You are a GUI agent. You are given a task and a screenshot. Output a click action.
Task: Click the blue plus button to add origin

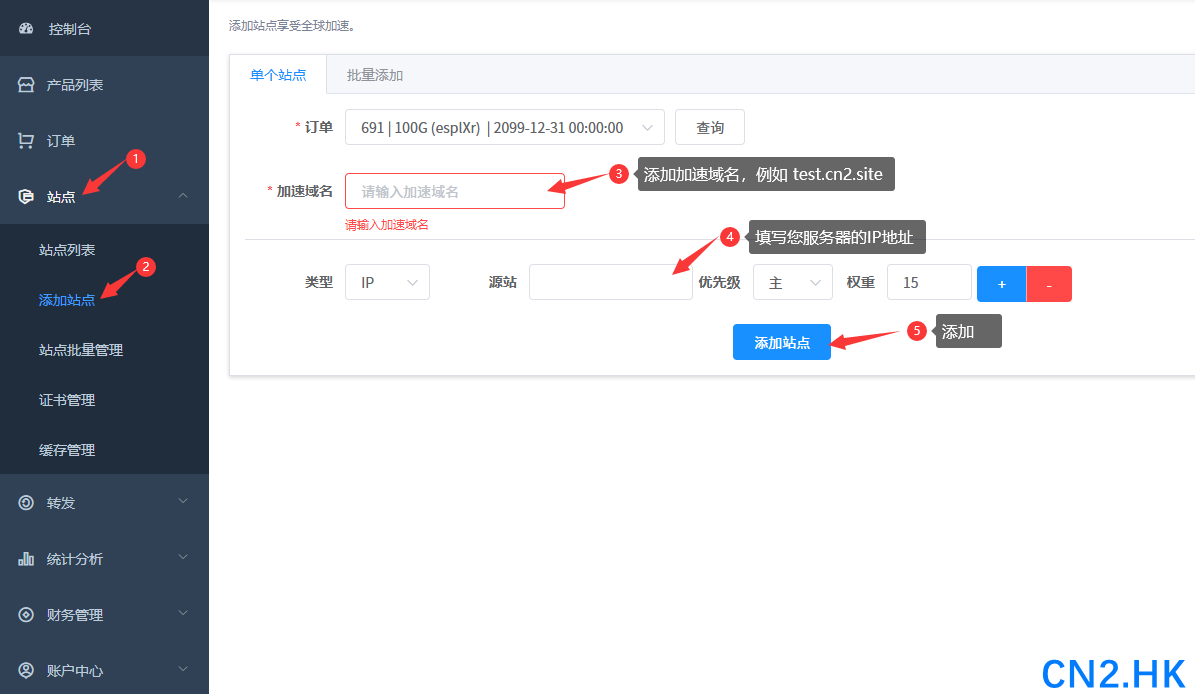pos(1001,284)
